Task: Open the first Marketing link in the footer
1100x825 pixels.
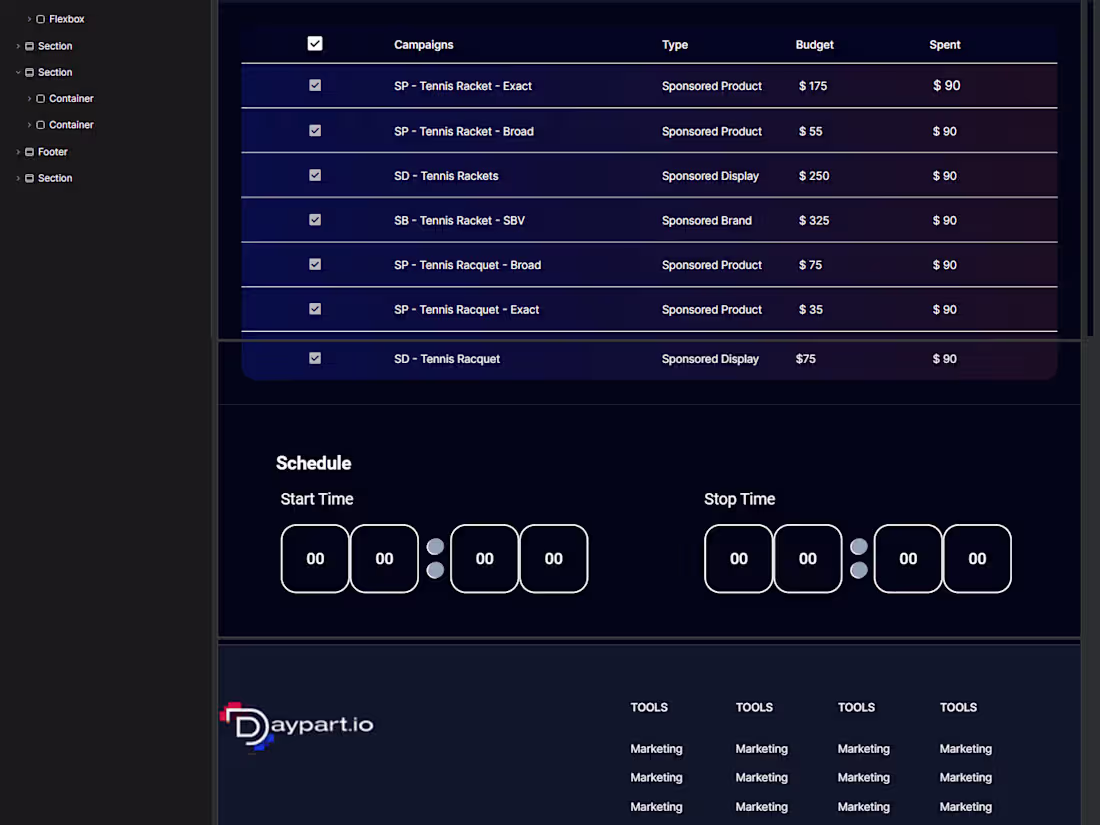Action: pos(656,748)
